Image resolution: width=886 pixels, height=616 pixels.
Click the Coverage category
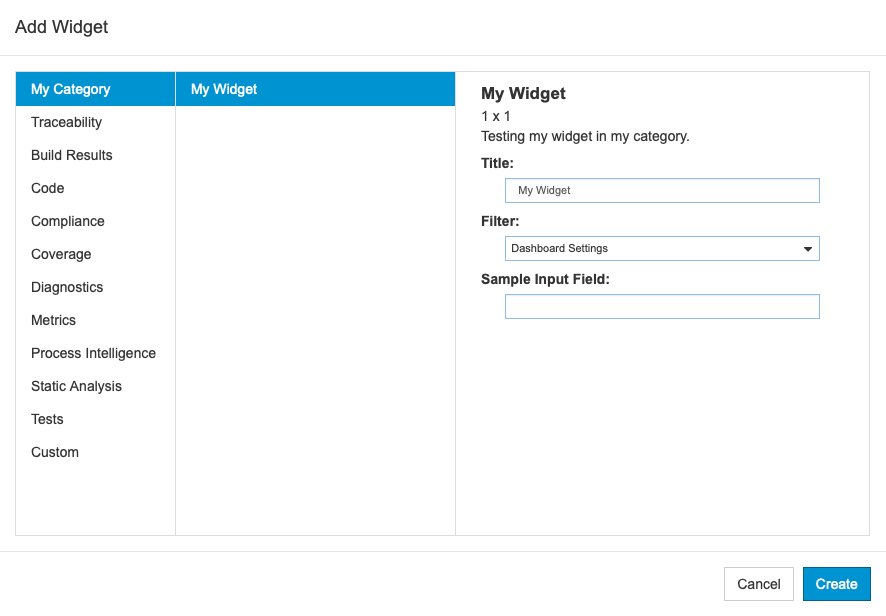pos(95,254)
